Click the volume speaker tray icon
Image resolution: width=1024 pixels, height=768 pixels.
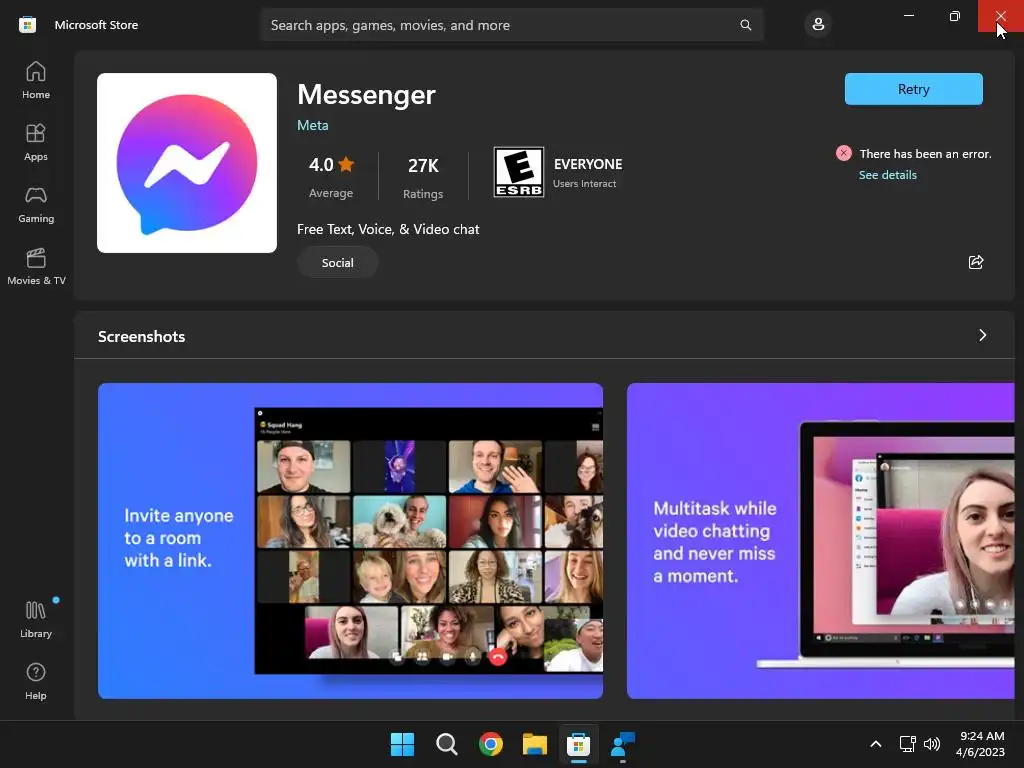(x=932, y=744)
